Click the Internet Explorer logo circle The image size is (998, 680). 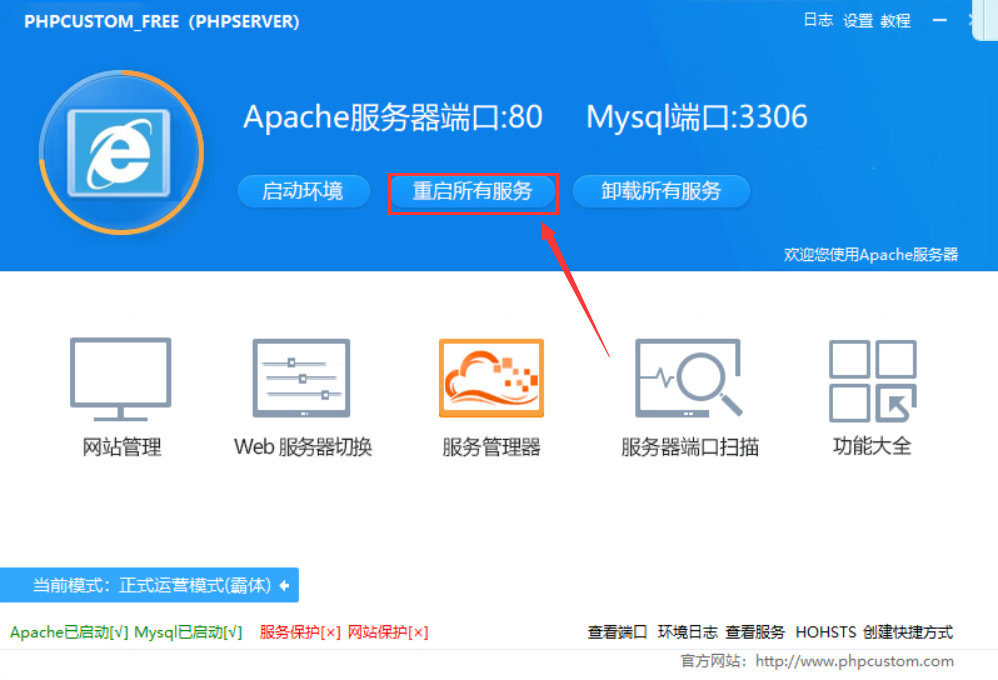click(x=122, y=152)
